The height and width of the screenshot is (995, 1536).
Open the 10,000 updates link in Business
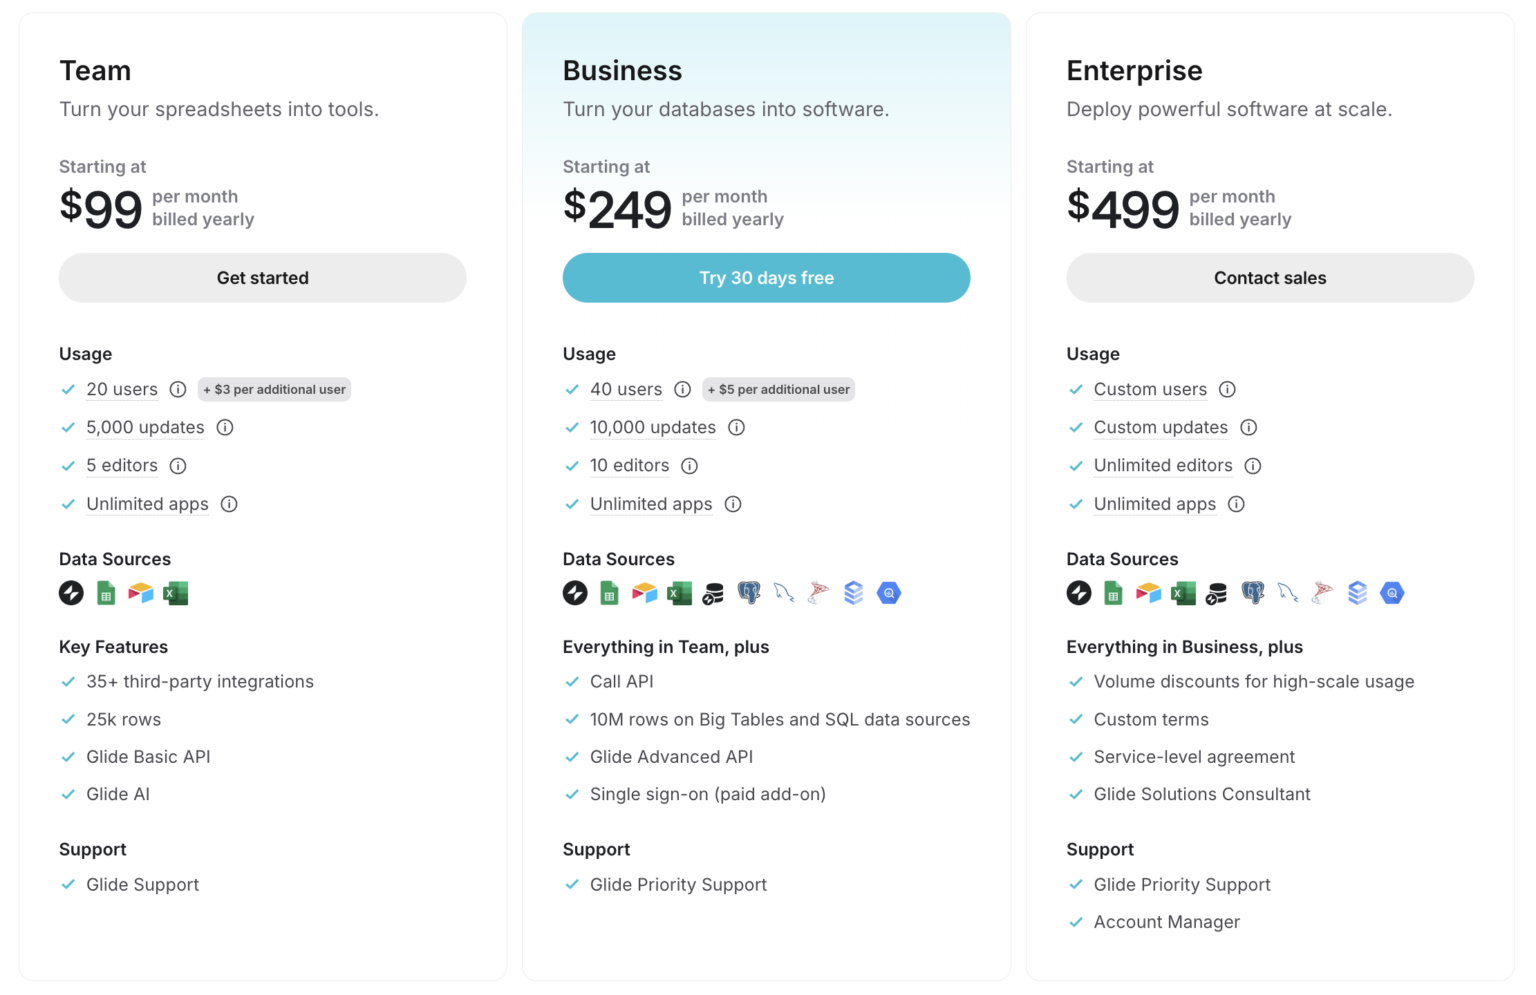point(652,427)
